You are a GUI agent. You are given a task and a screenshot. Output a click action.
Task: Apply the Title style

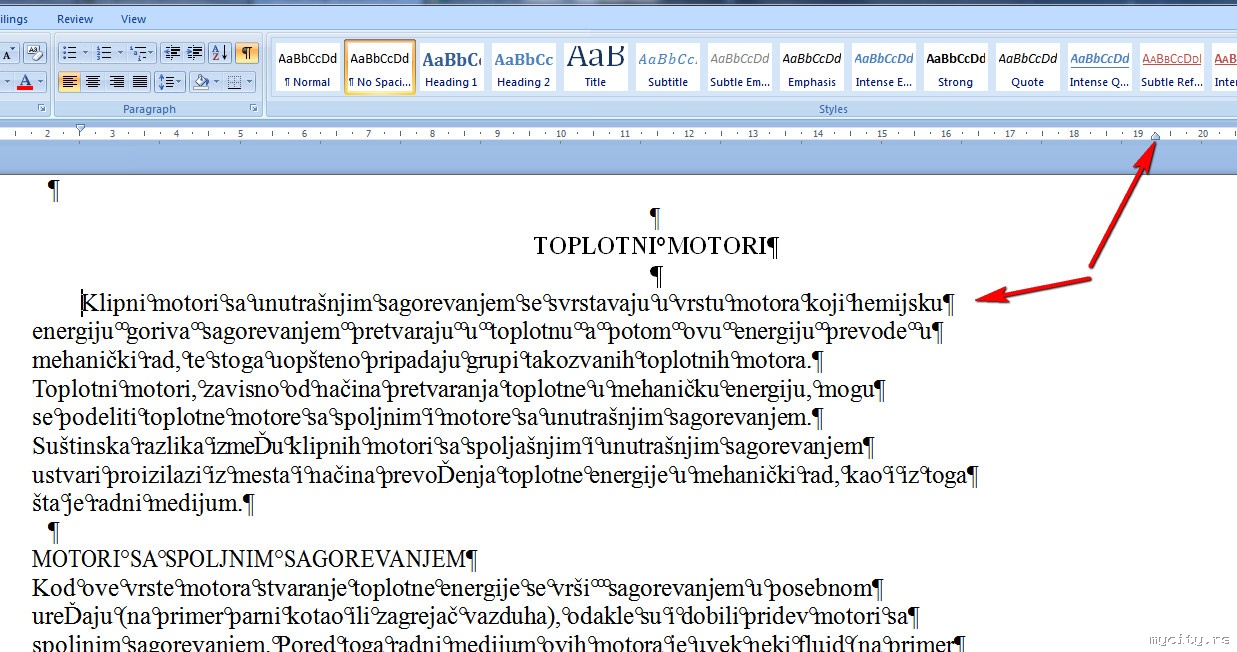click(x=596, y=68)
